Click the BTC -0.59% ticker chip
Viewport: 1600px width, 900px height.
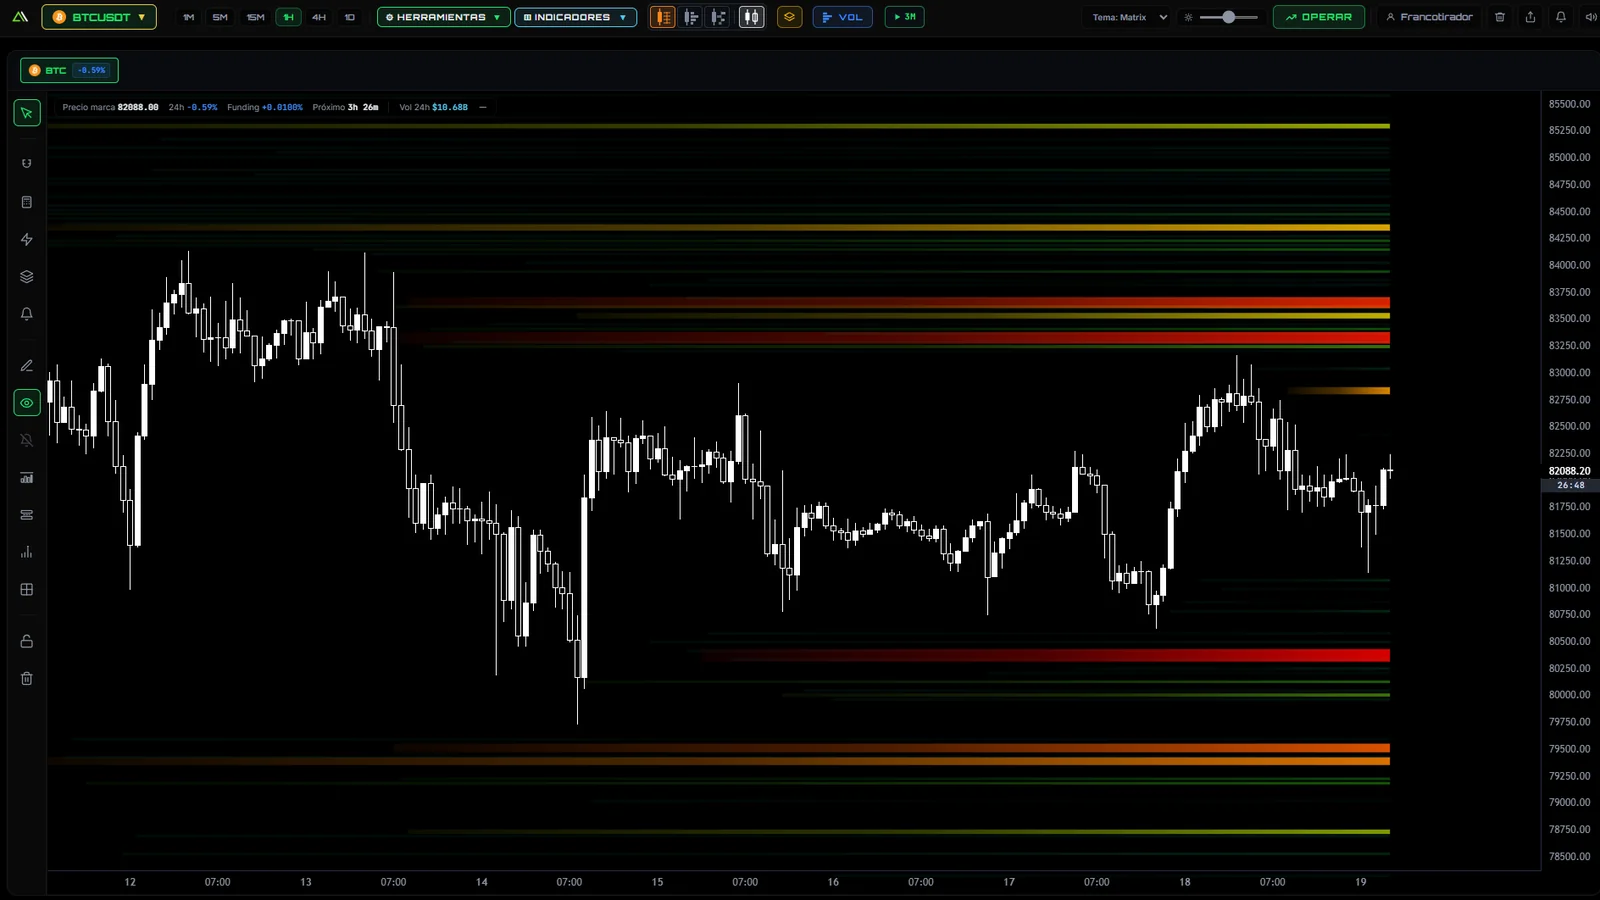pyautogui.click(x=69, y=70)
